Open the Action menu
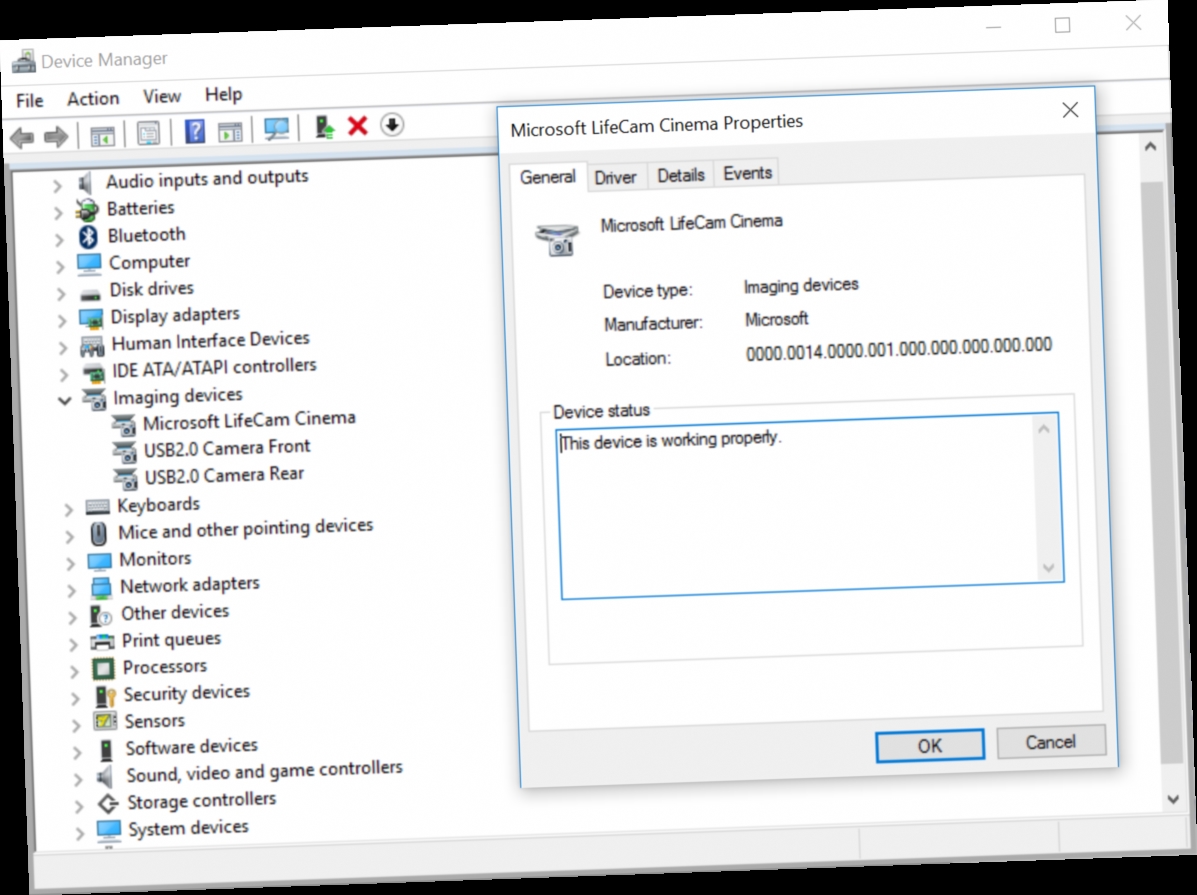Viewport: 1197px width, 895px height. (x=93, y=98)
